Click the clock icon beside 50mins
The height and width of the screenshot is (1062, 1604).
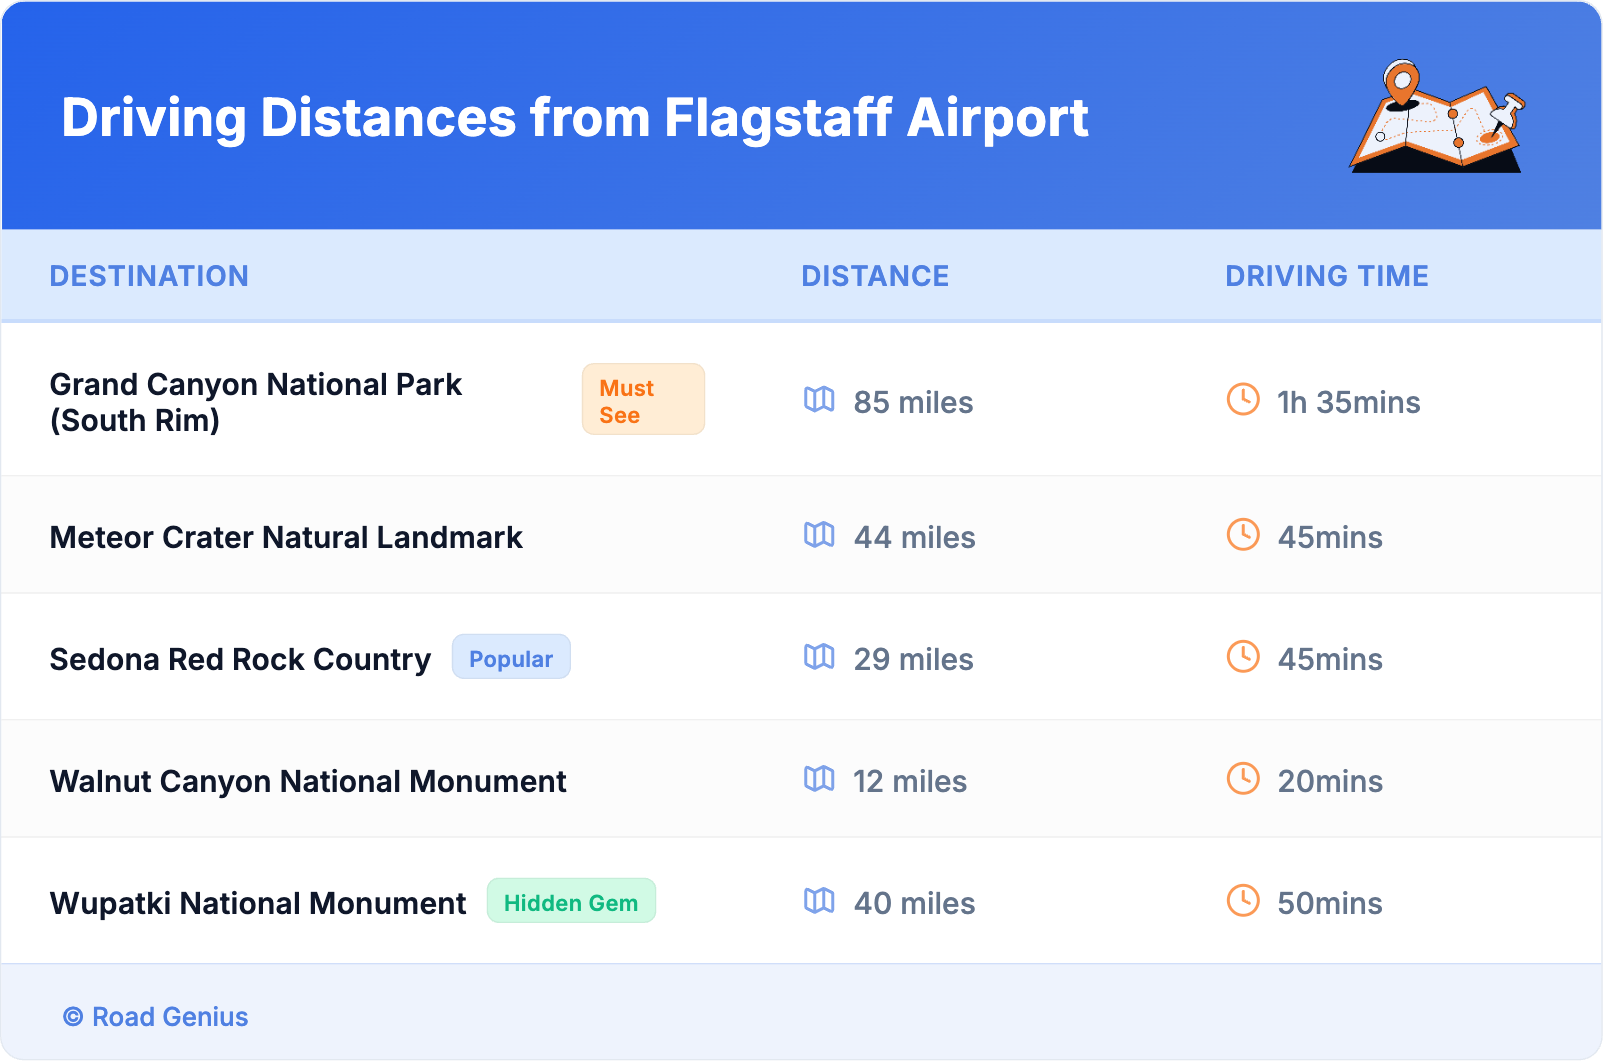[x=1243, y=901]
